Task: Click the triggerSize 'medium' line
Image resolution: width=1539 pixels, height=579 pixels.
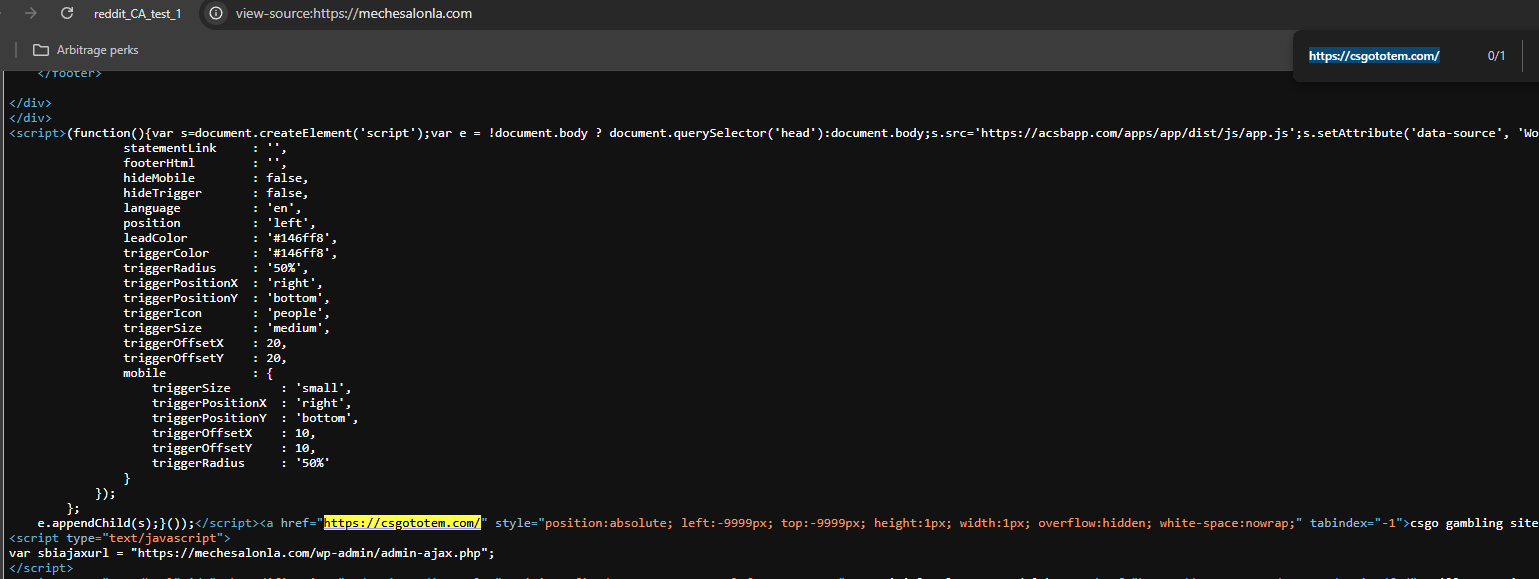Action: (227, 328)
